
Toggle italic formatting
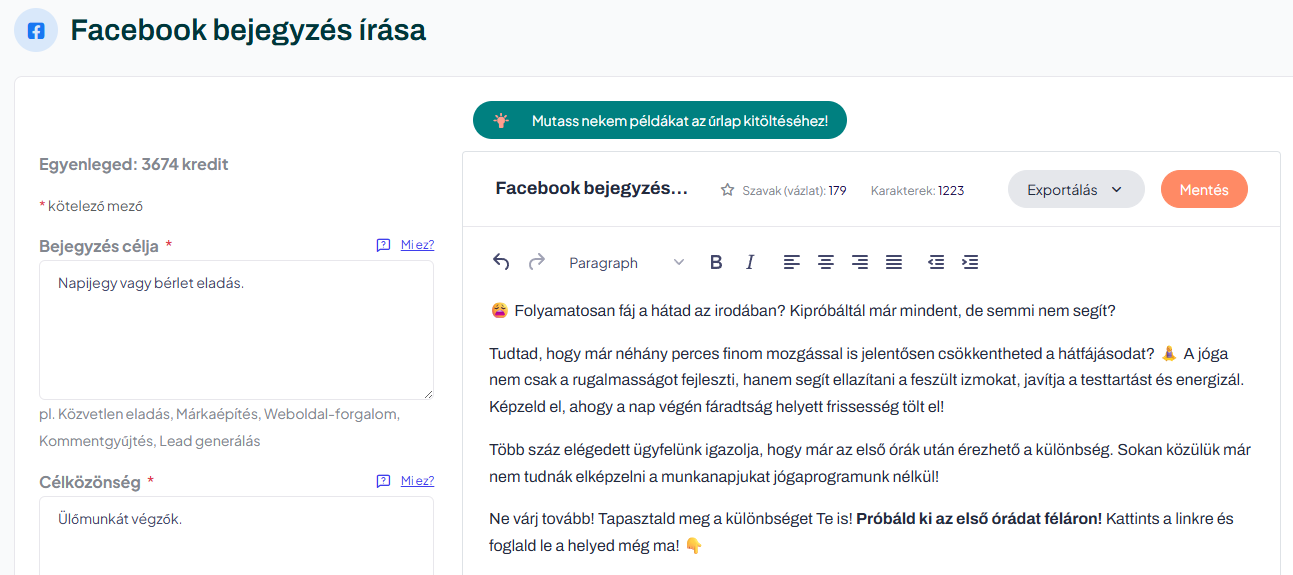[750, 262]
